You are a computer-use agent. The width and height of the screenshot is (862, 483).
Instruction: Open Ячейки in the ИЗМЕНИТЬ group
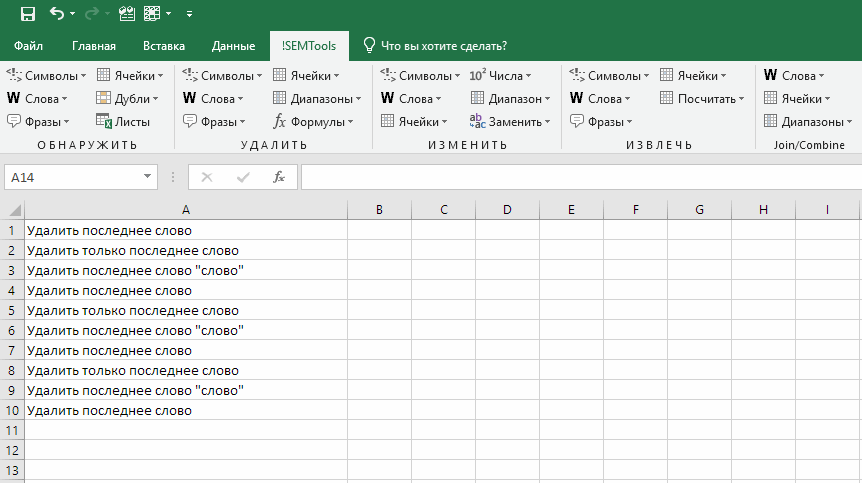[414, 122]
